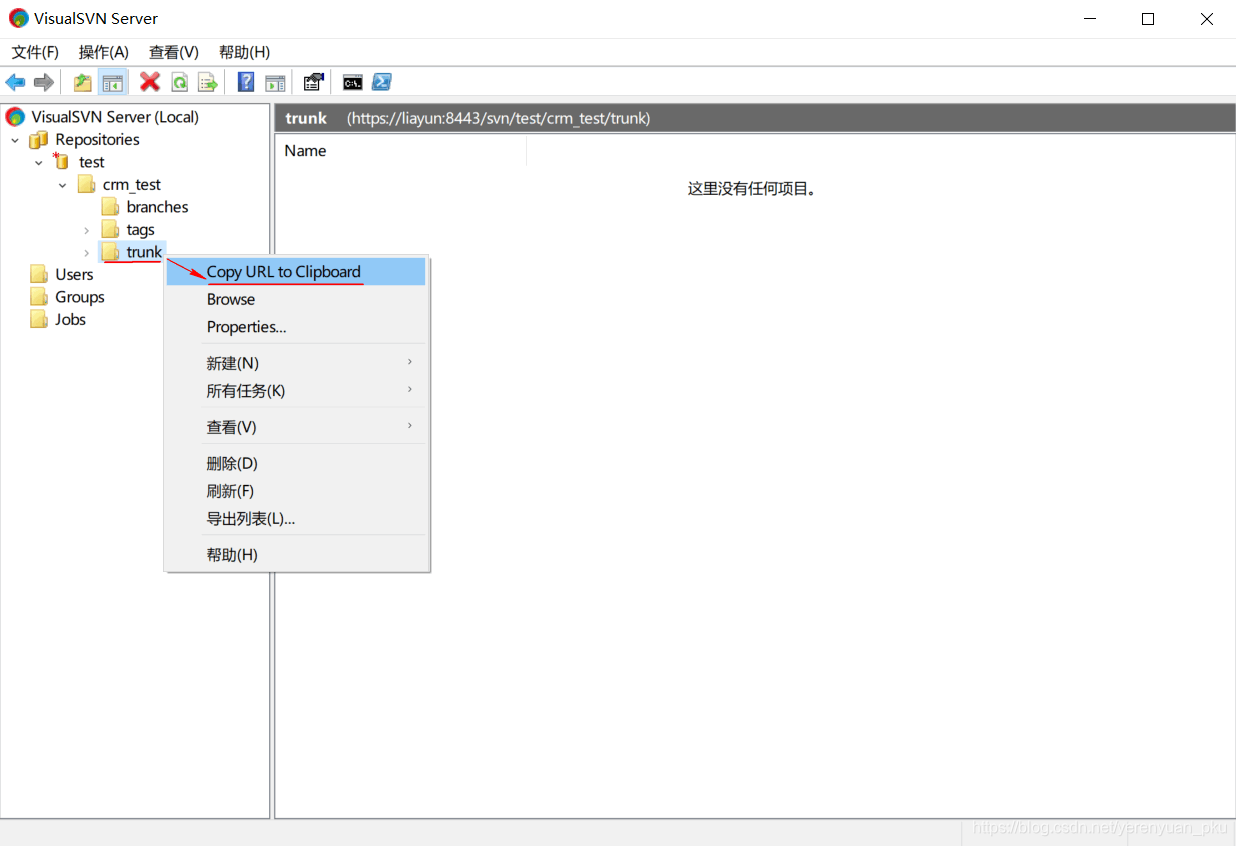Click the trunk URL in the header bar
Screen dimensions: 1236x846
tap(498, 118)
